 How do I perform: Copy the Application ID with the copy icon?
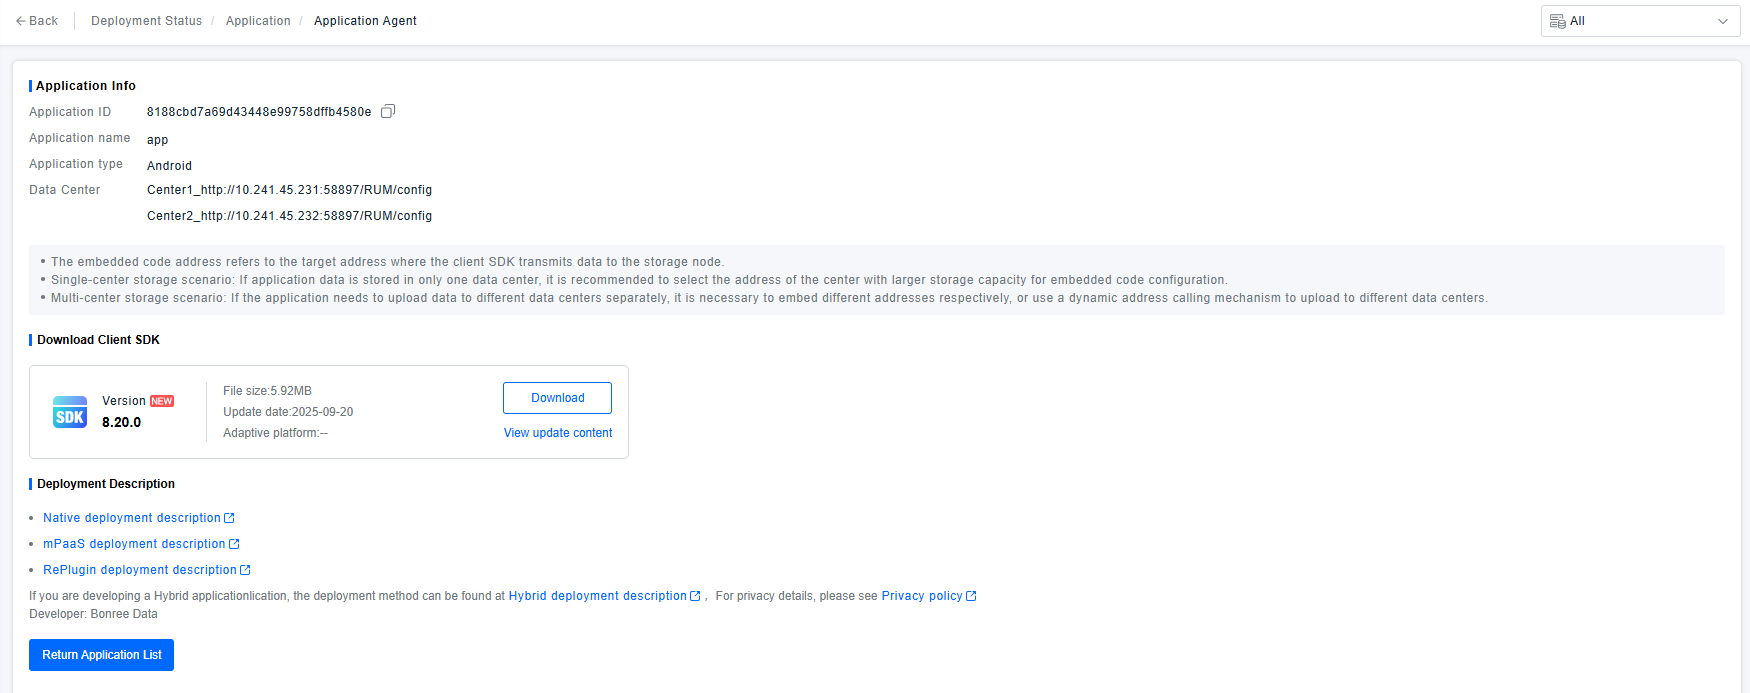[x=388, y=111]
